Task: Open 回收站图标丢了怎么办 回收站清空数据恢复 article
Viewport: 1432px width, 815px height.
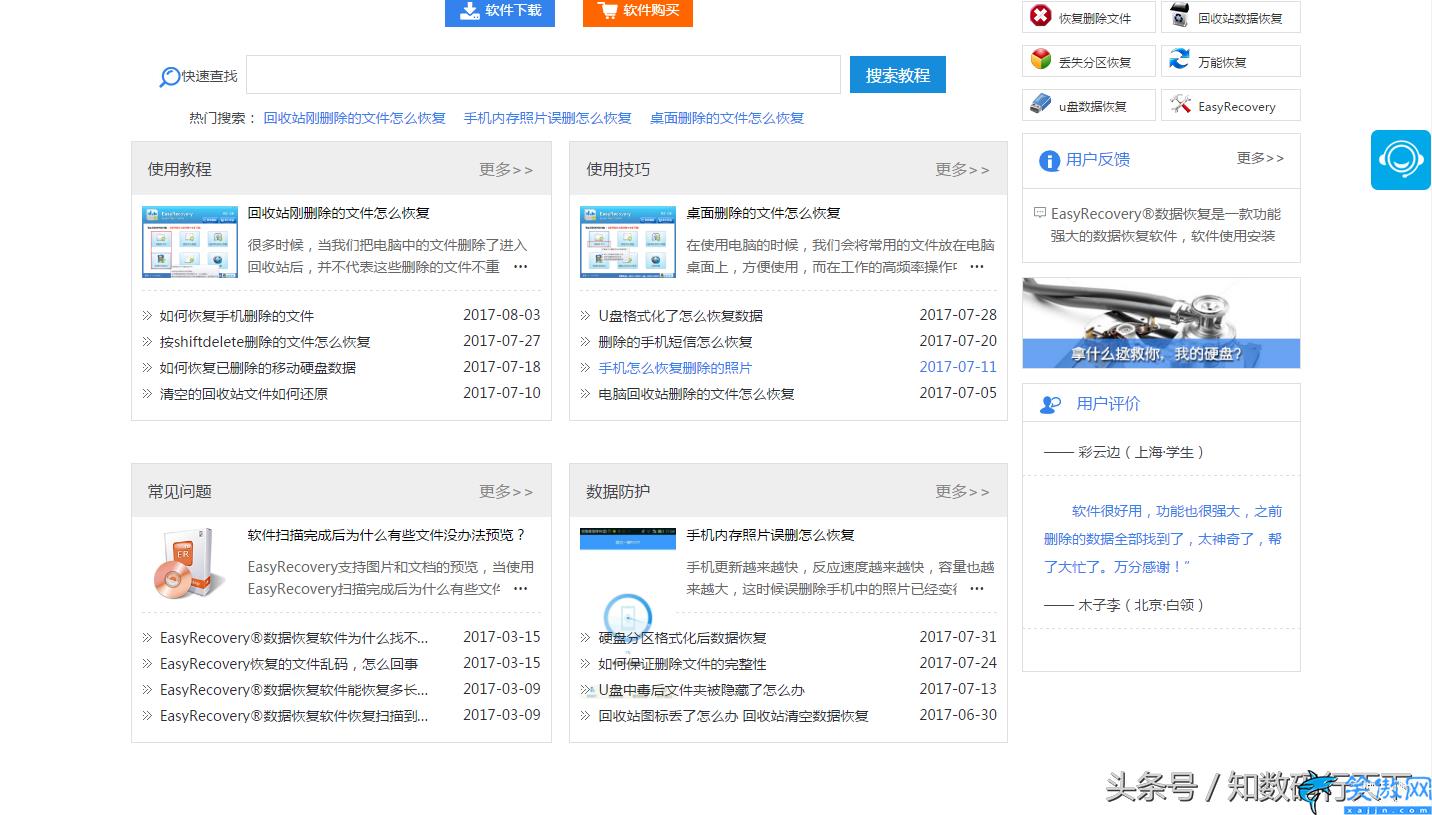Action: point(733,716)
